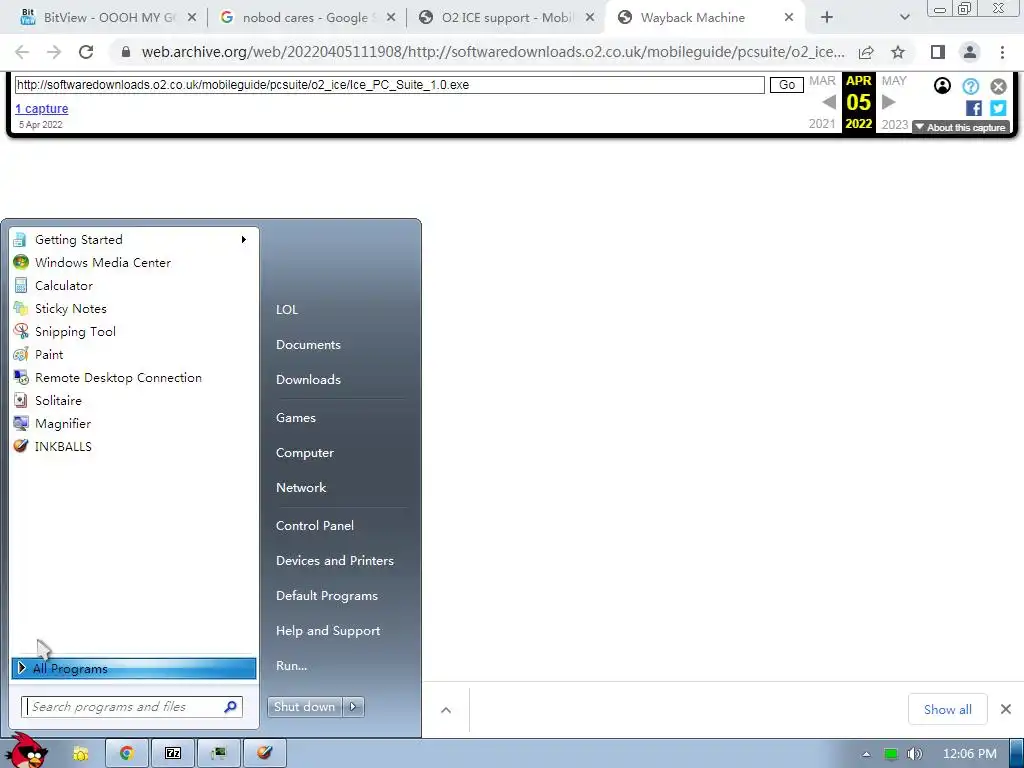Expand All Programs list
This screenshot has height=768, width=1024.
(x=133, y=668)
